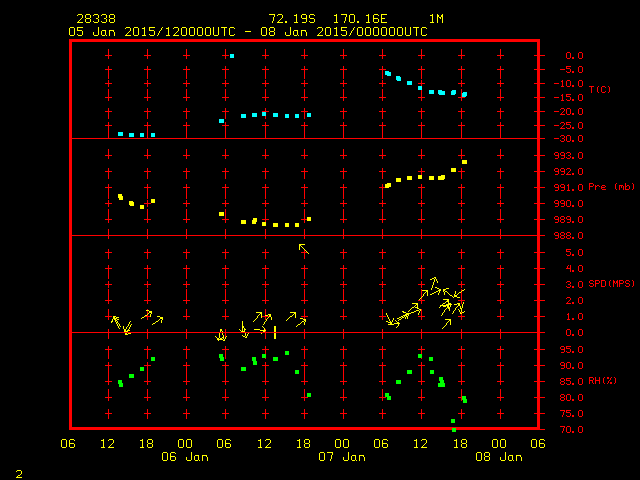Image resolution: width=640 pixels, height=480 pixels.
Task: Click the isolated cyan temperature point near 0.0
Action: (x=232, y=56)
